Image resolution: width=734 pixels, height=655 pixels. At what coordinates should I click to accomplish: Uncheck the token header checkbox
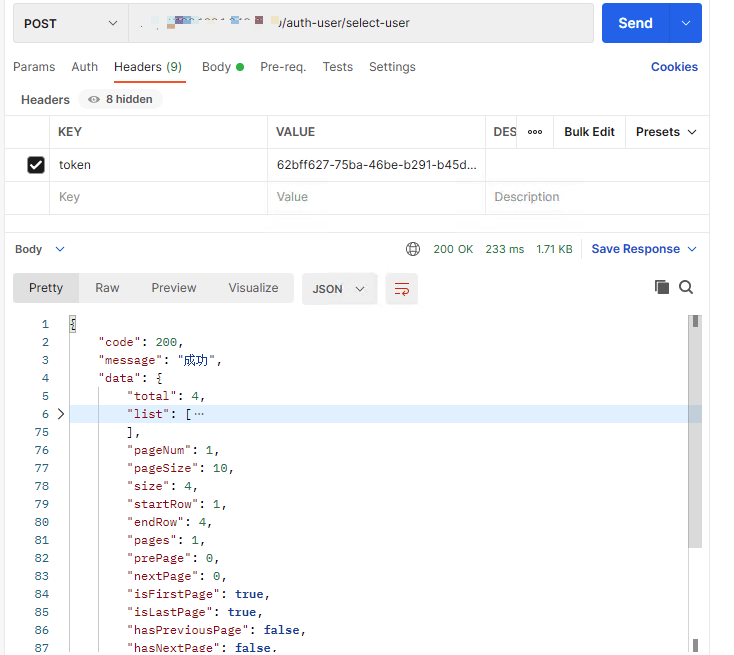pos(36,165)
